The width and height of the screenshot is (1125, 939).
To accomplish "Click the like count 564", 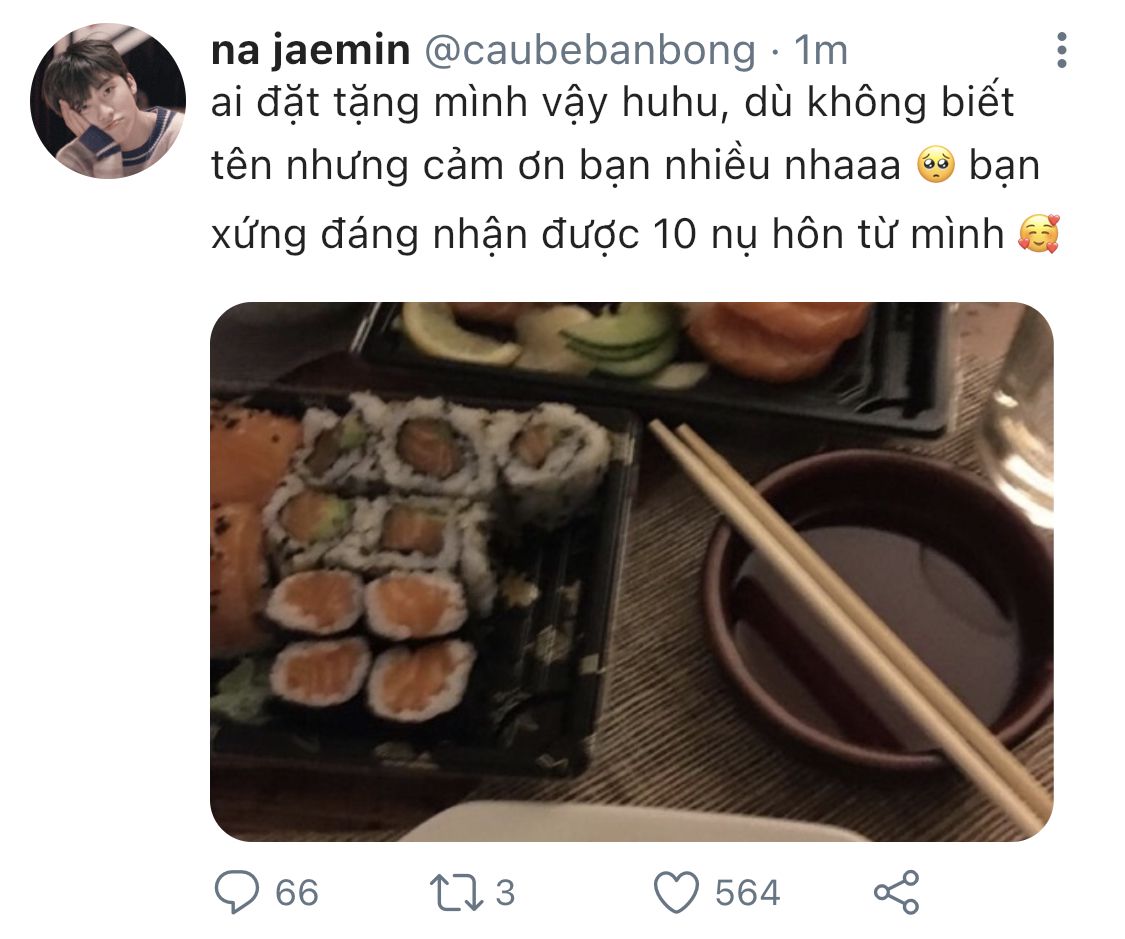I will tap(748, 893).
